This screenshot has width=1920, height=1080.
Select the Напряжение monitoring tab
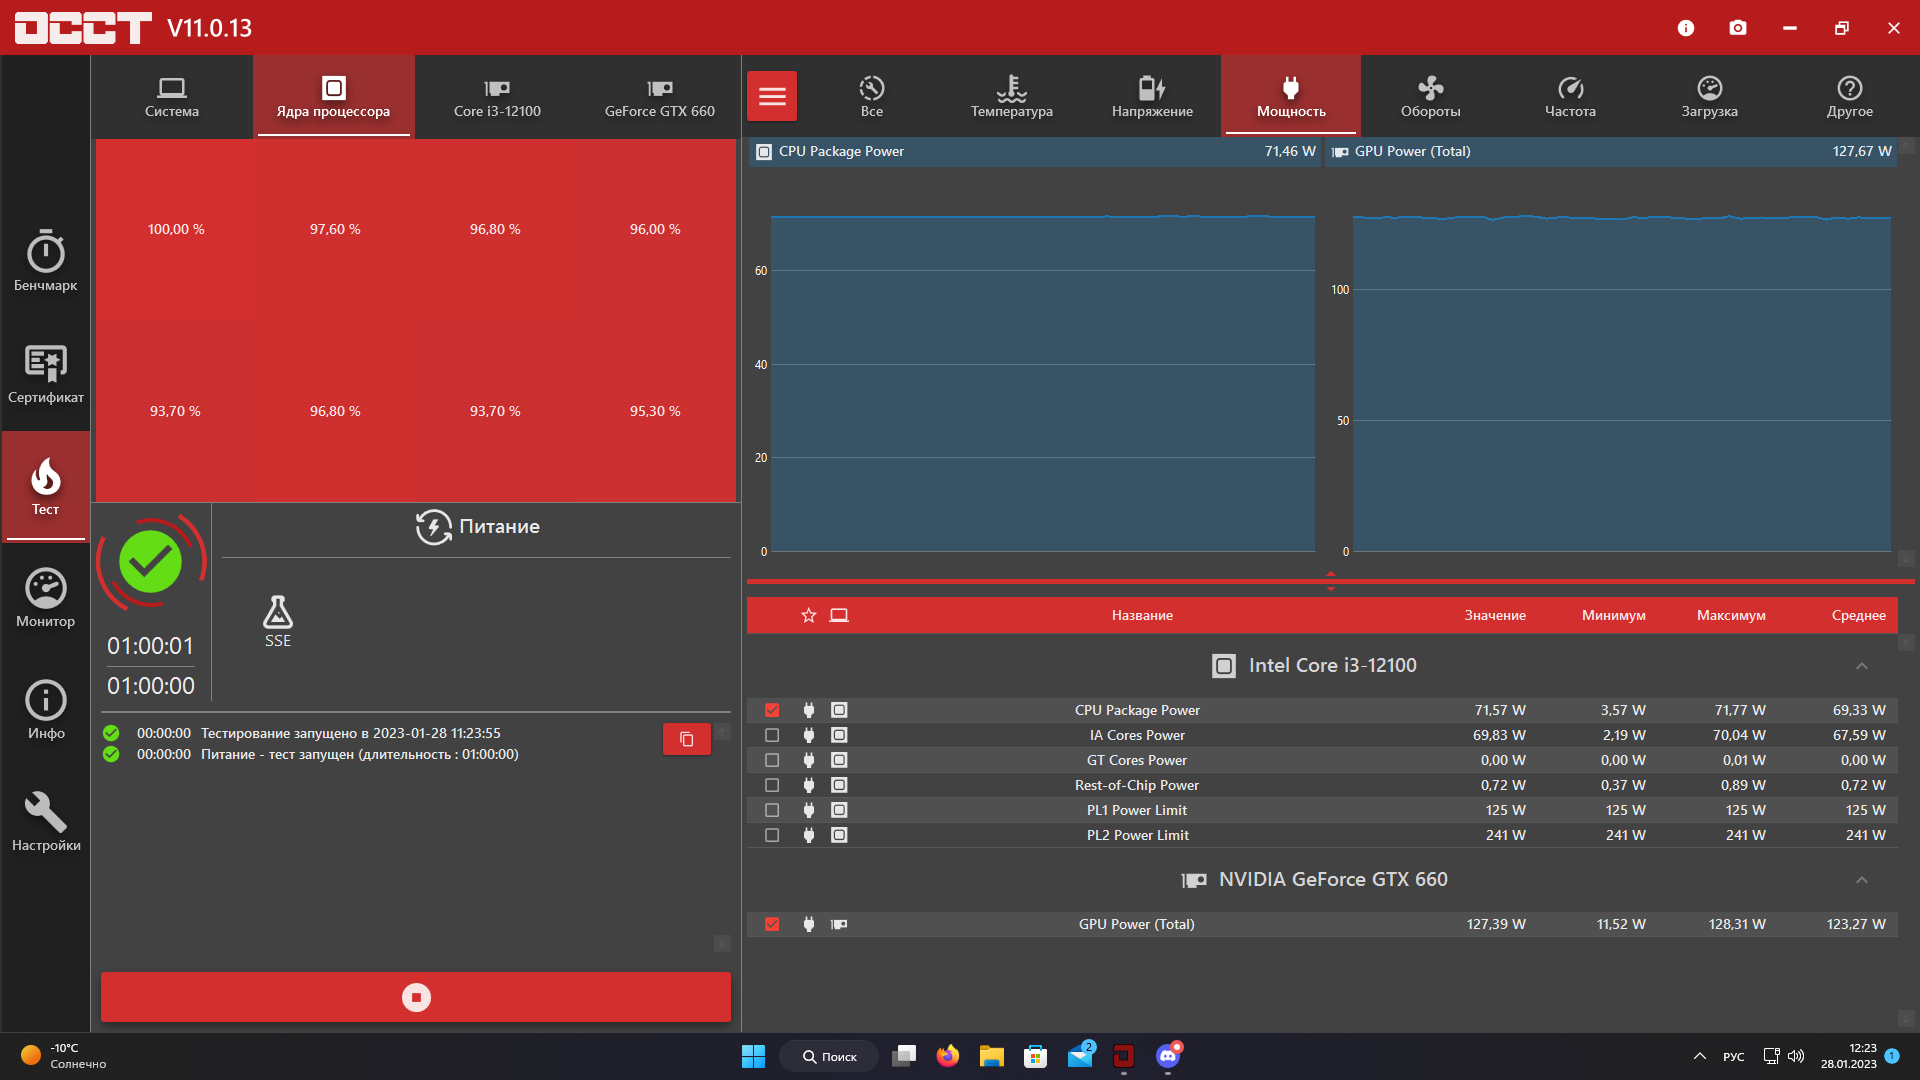coord(1152,96)
